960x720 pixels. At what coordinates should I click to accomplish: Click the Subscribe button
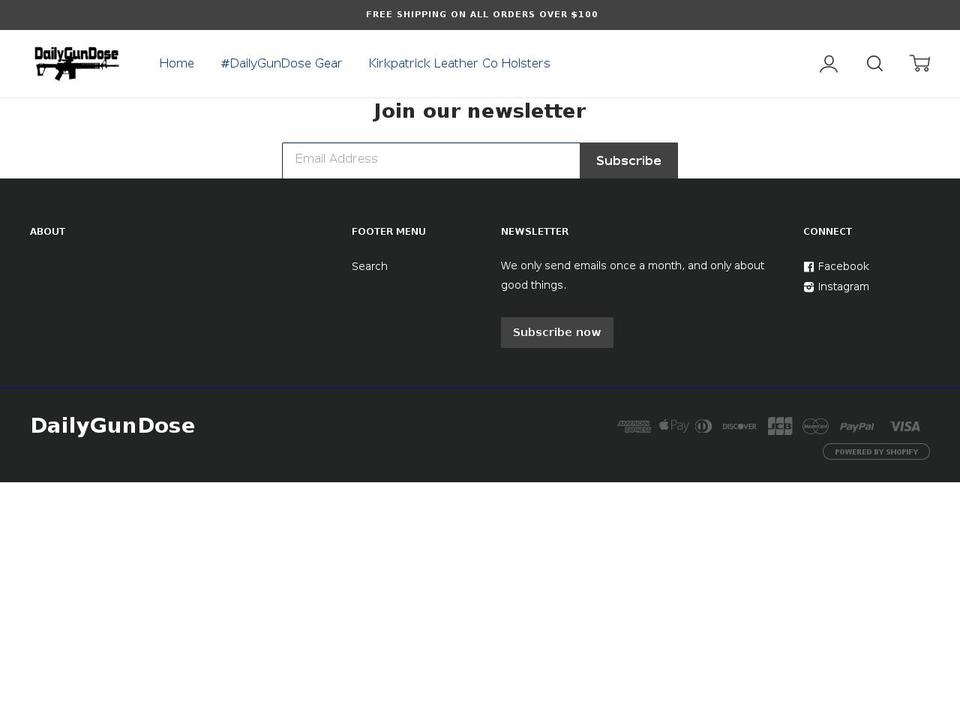(629, 161)
